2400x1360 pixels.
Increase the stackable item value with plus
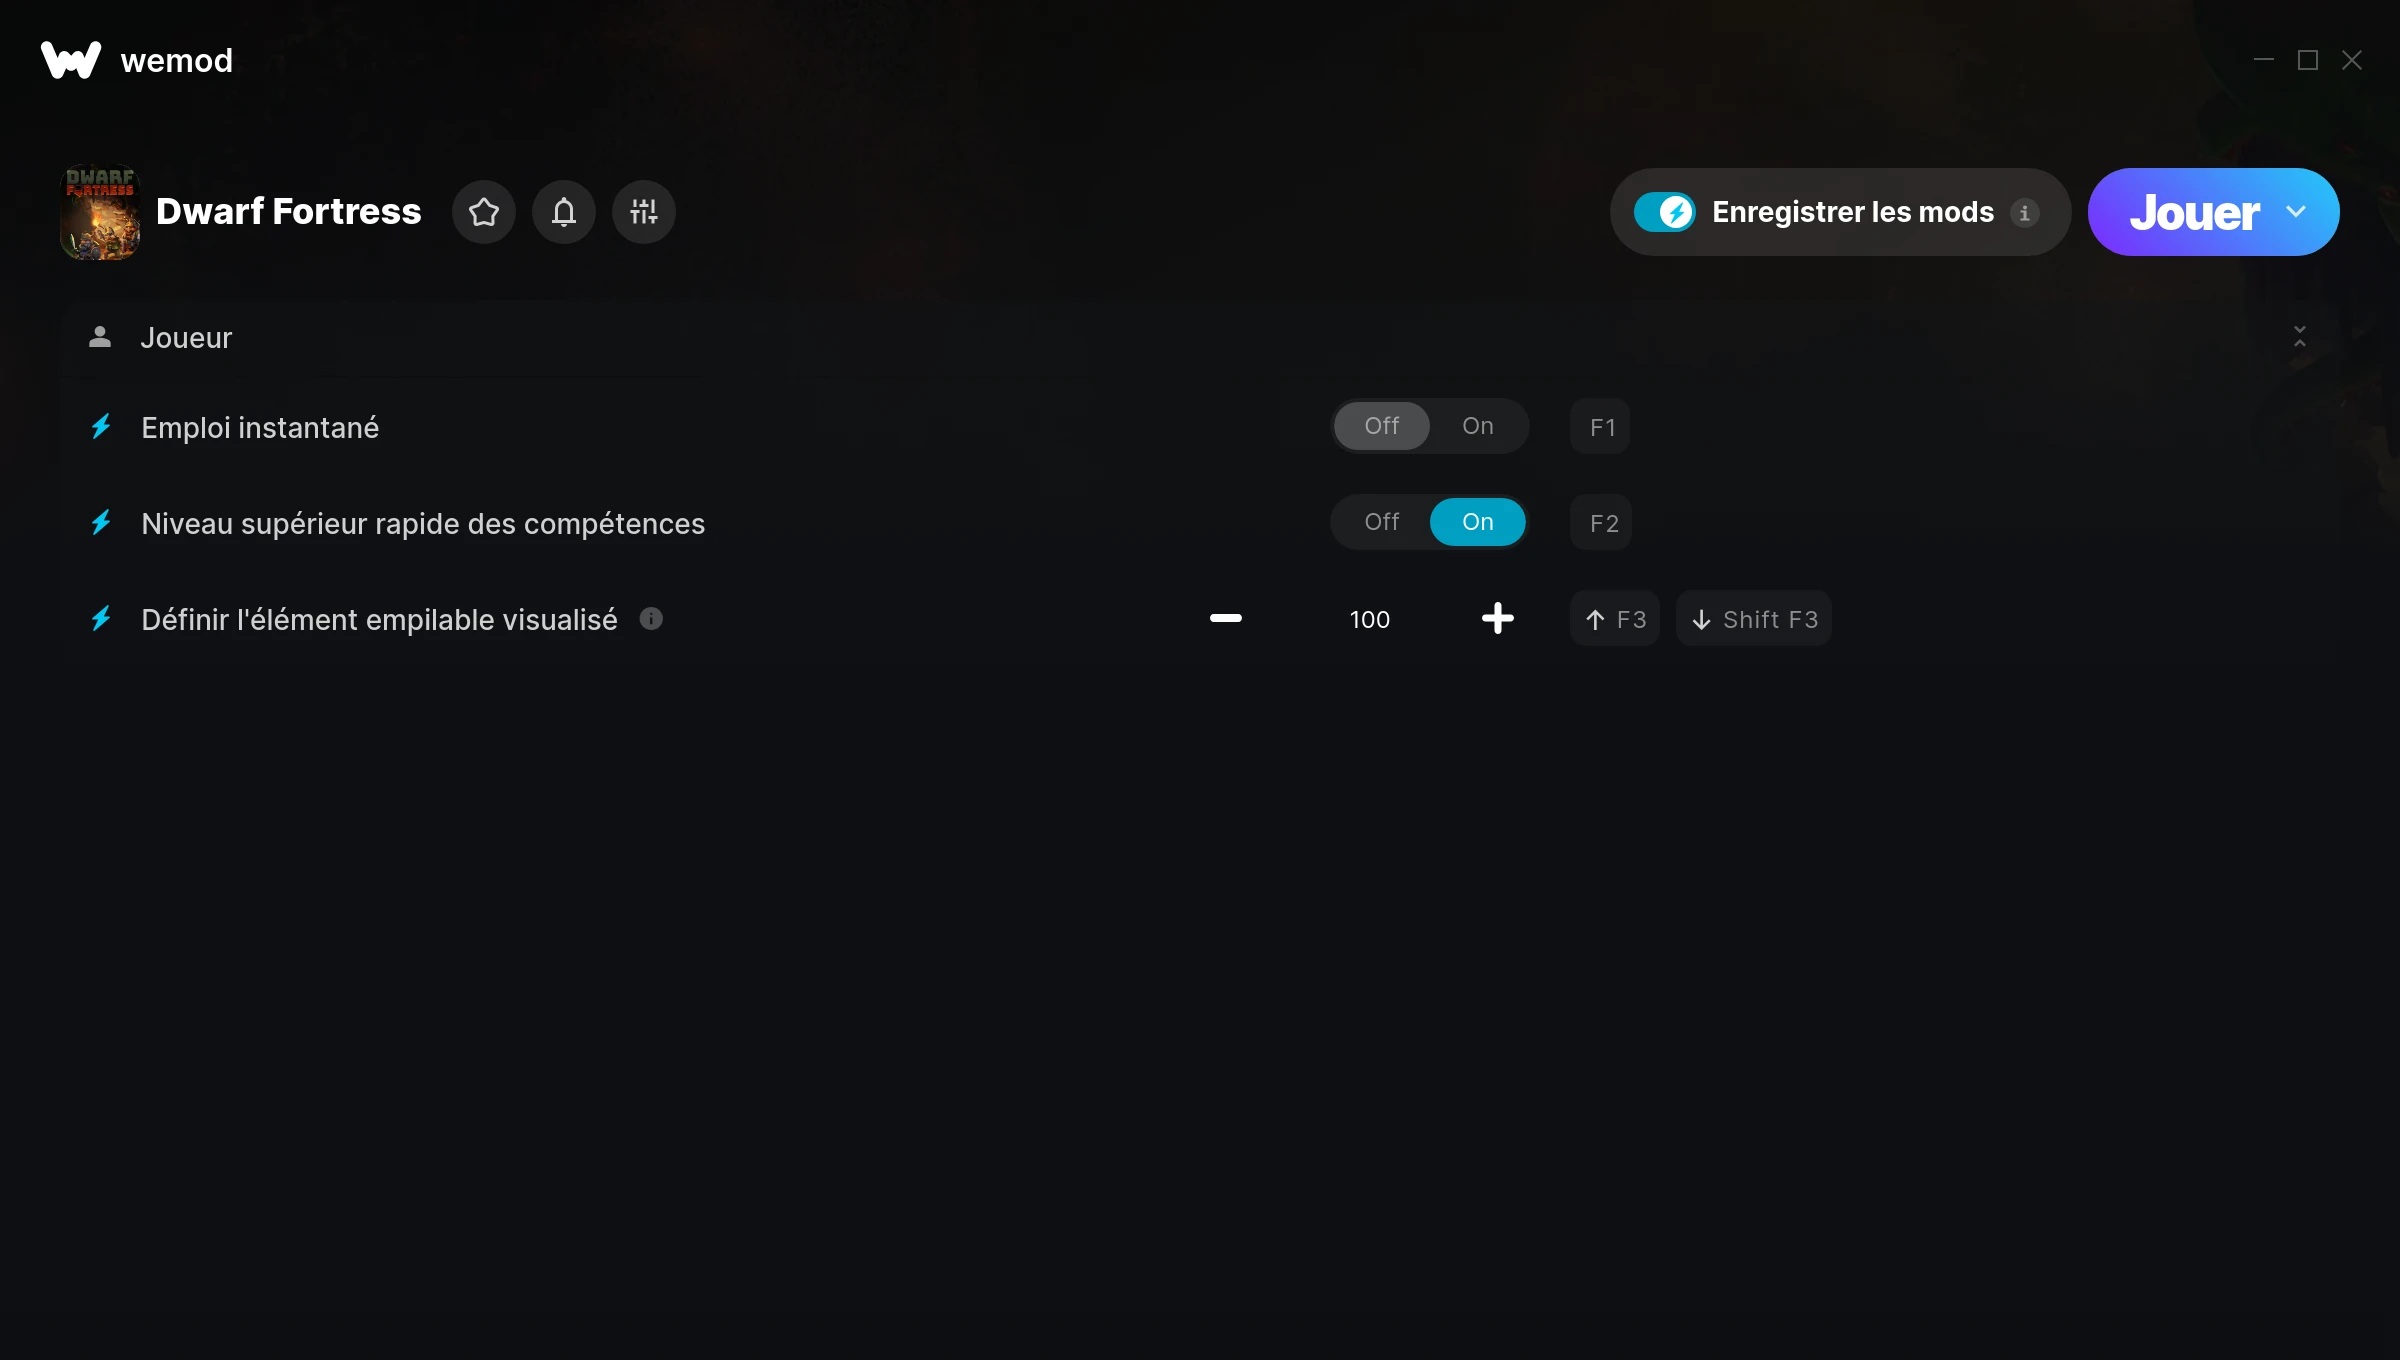(x=1498, y=618)
